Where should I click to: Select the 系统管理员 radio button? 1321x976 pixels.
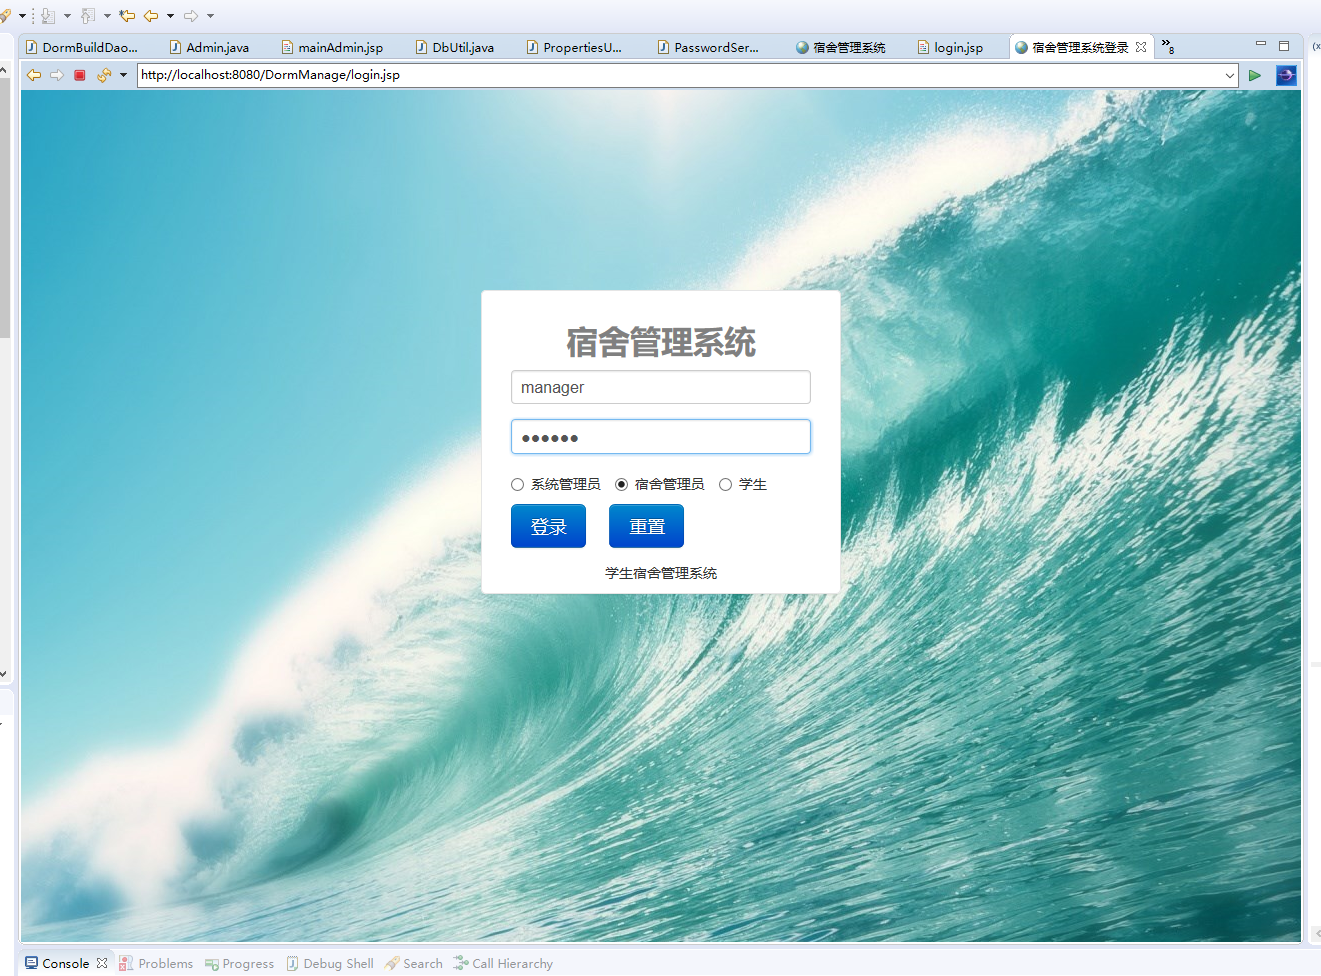pos(518,484)
